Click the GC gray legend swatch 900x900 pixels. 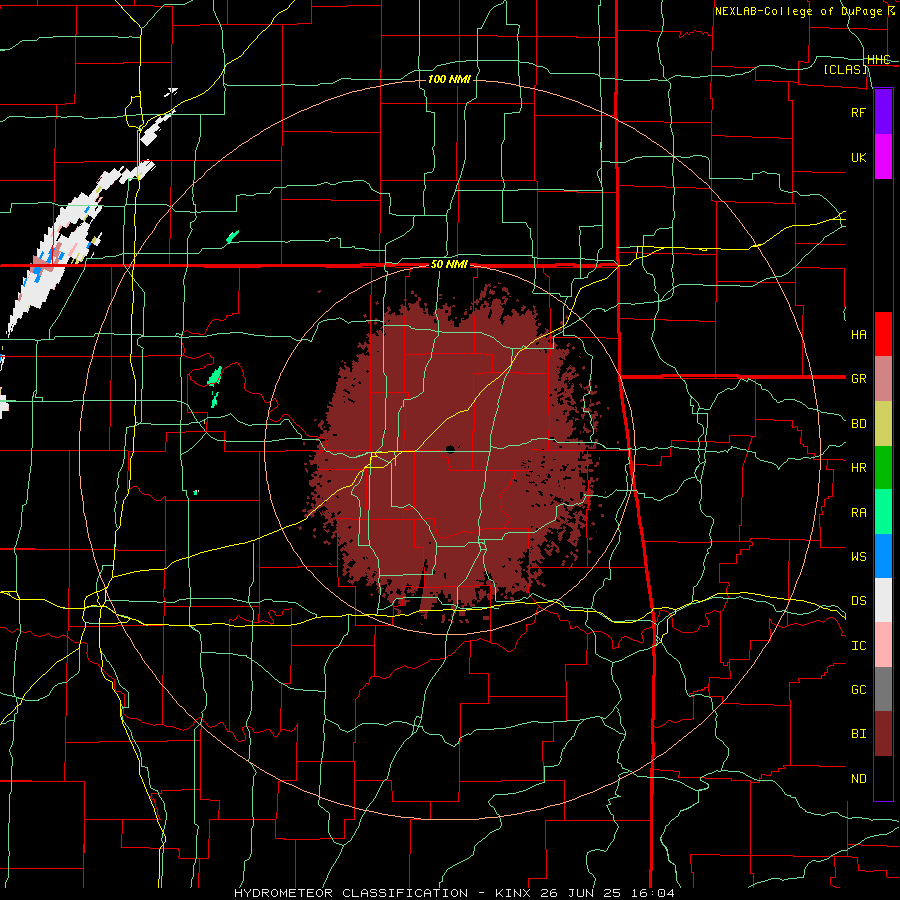click(883, 689)
